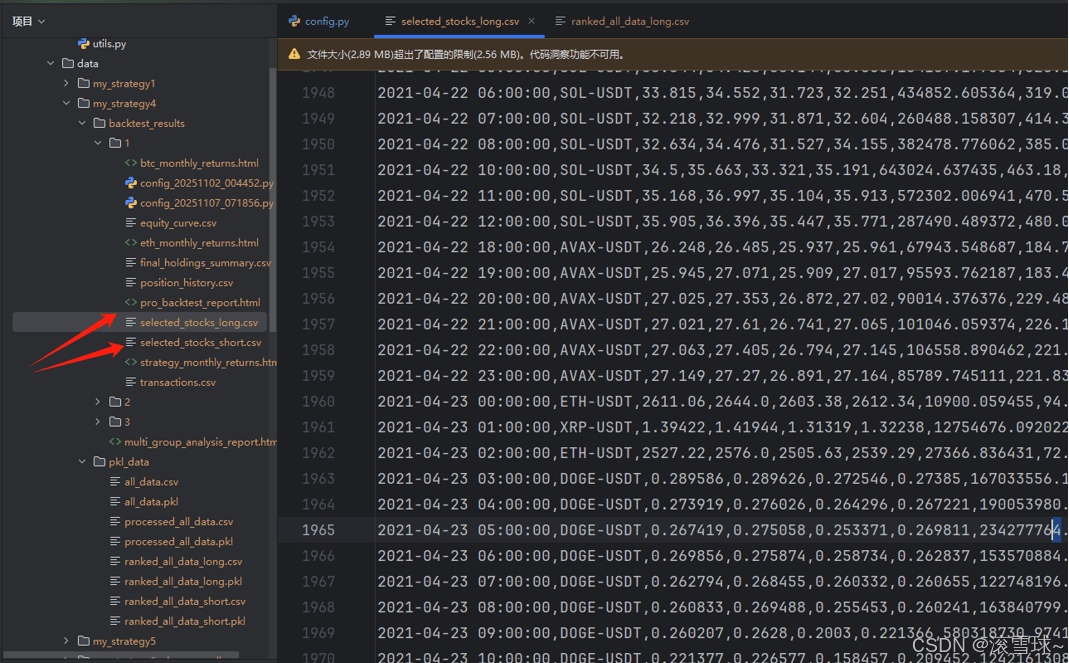Open the 项目 view dropdown
Image resolution: width=1069 pixels, height=663 pixels.
pos(29,21)
